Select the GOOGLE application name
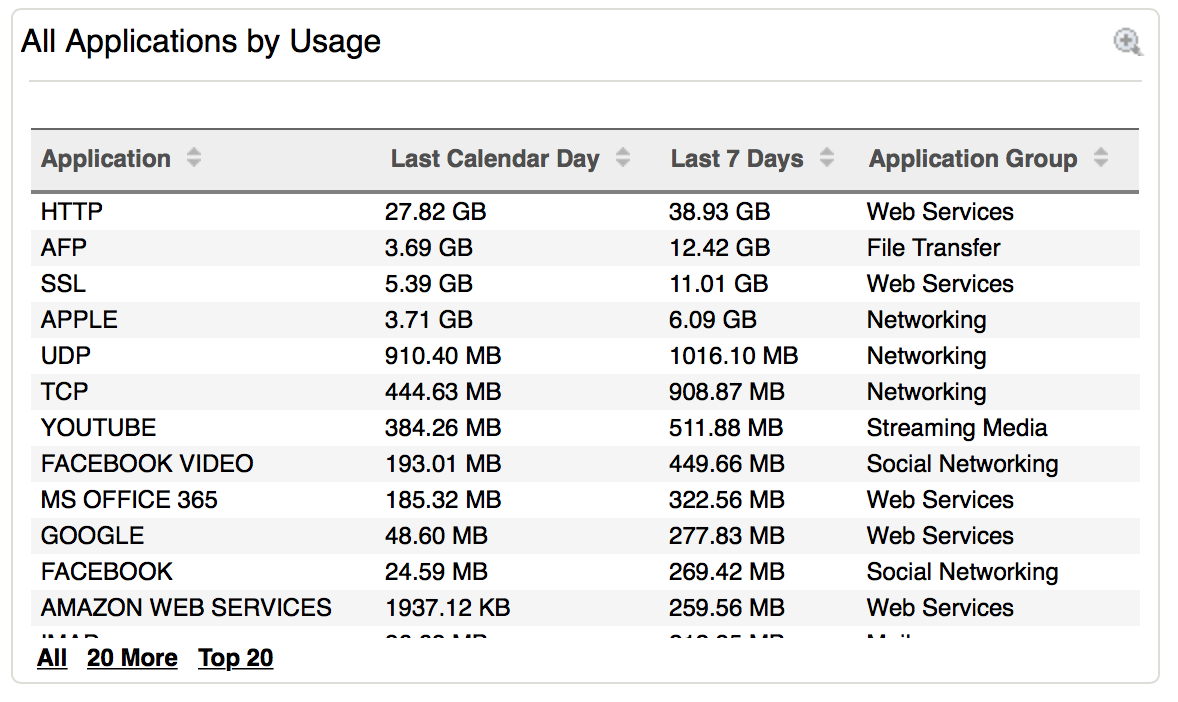 click(x=92, y=536)
